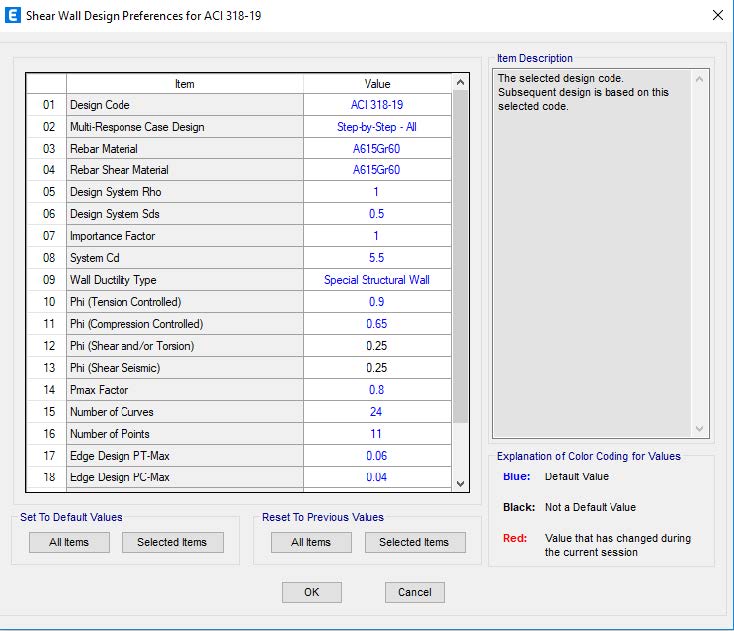Edit System Cd value 5.5
This screenshot has height=631, width=734.
coord(377,258)
